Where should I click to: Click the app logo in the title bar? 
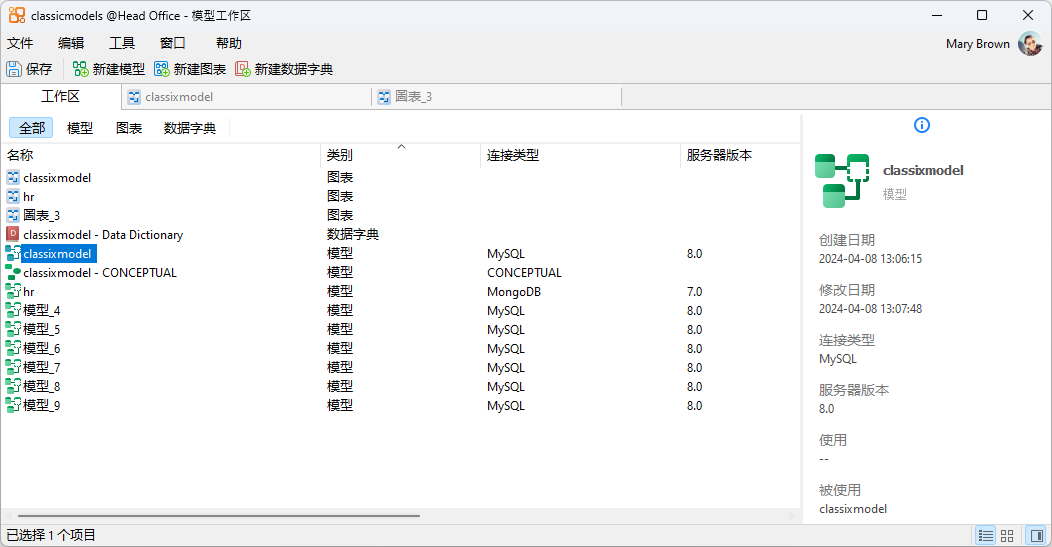tap(16, 15)
